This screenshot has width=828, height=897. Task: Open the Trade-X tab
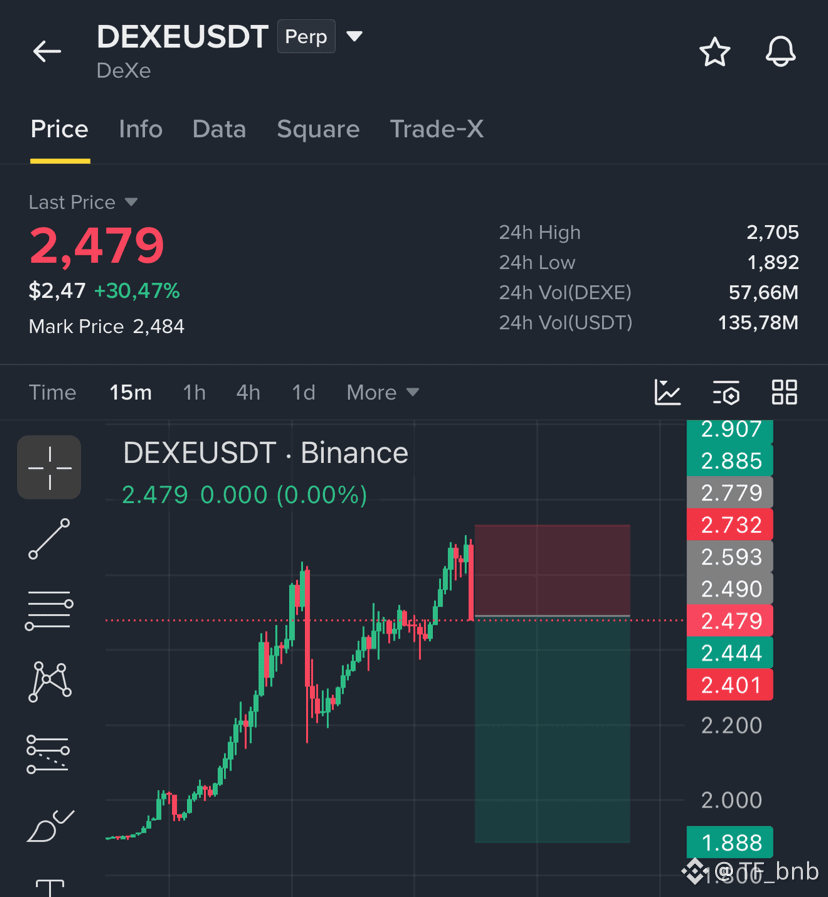click(437, 129)
